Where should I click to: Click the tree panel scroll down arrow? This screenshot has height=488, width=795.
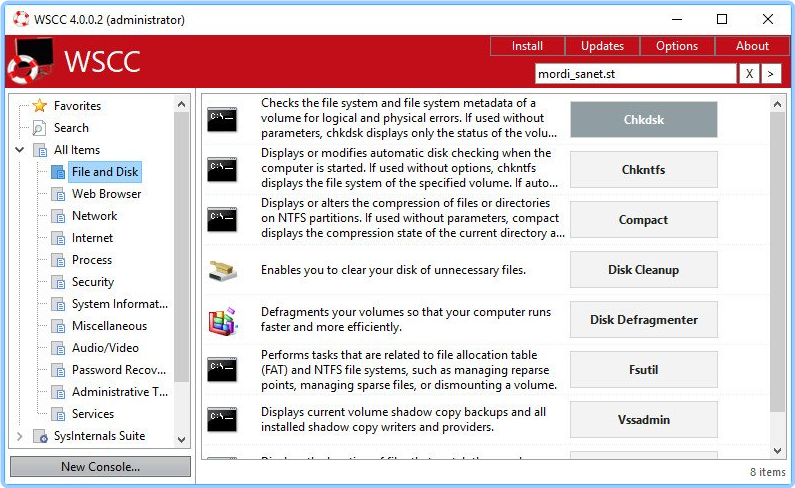click(x=182, y=440)
